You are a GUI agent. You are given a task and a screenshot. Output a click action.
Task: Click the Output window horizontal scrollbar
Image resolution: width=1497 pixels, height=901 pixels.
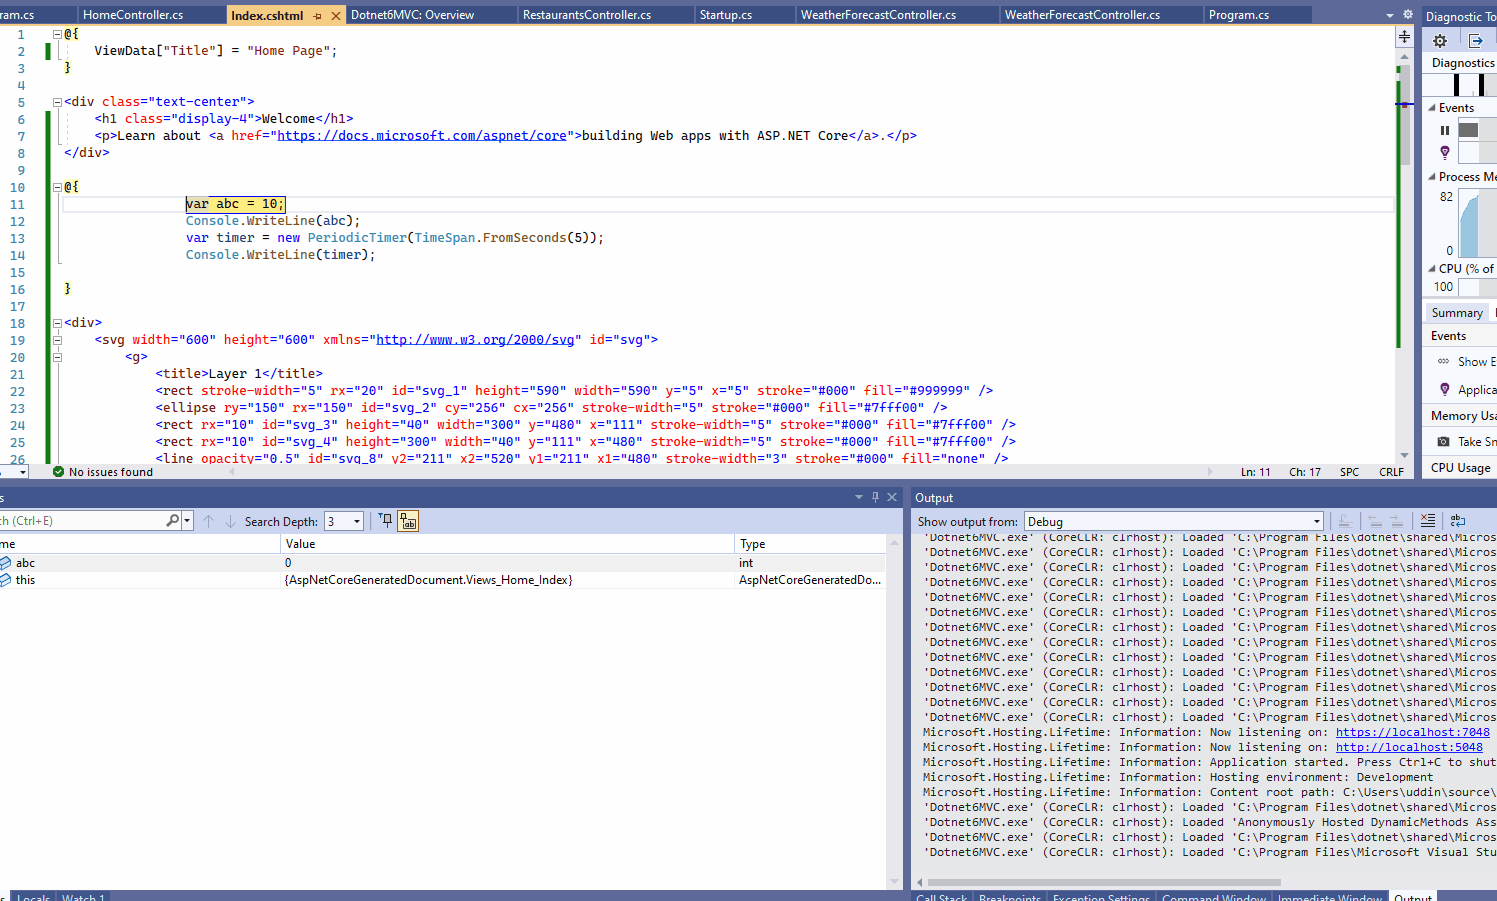[x=1104, y=882]
